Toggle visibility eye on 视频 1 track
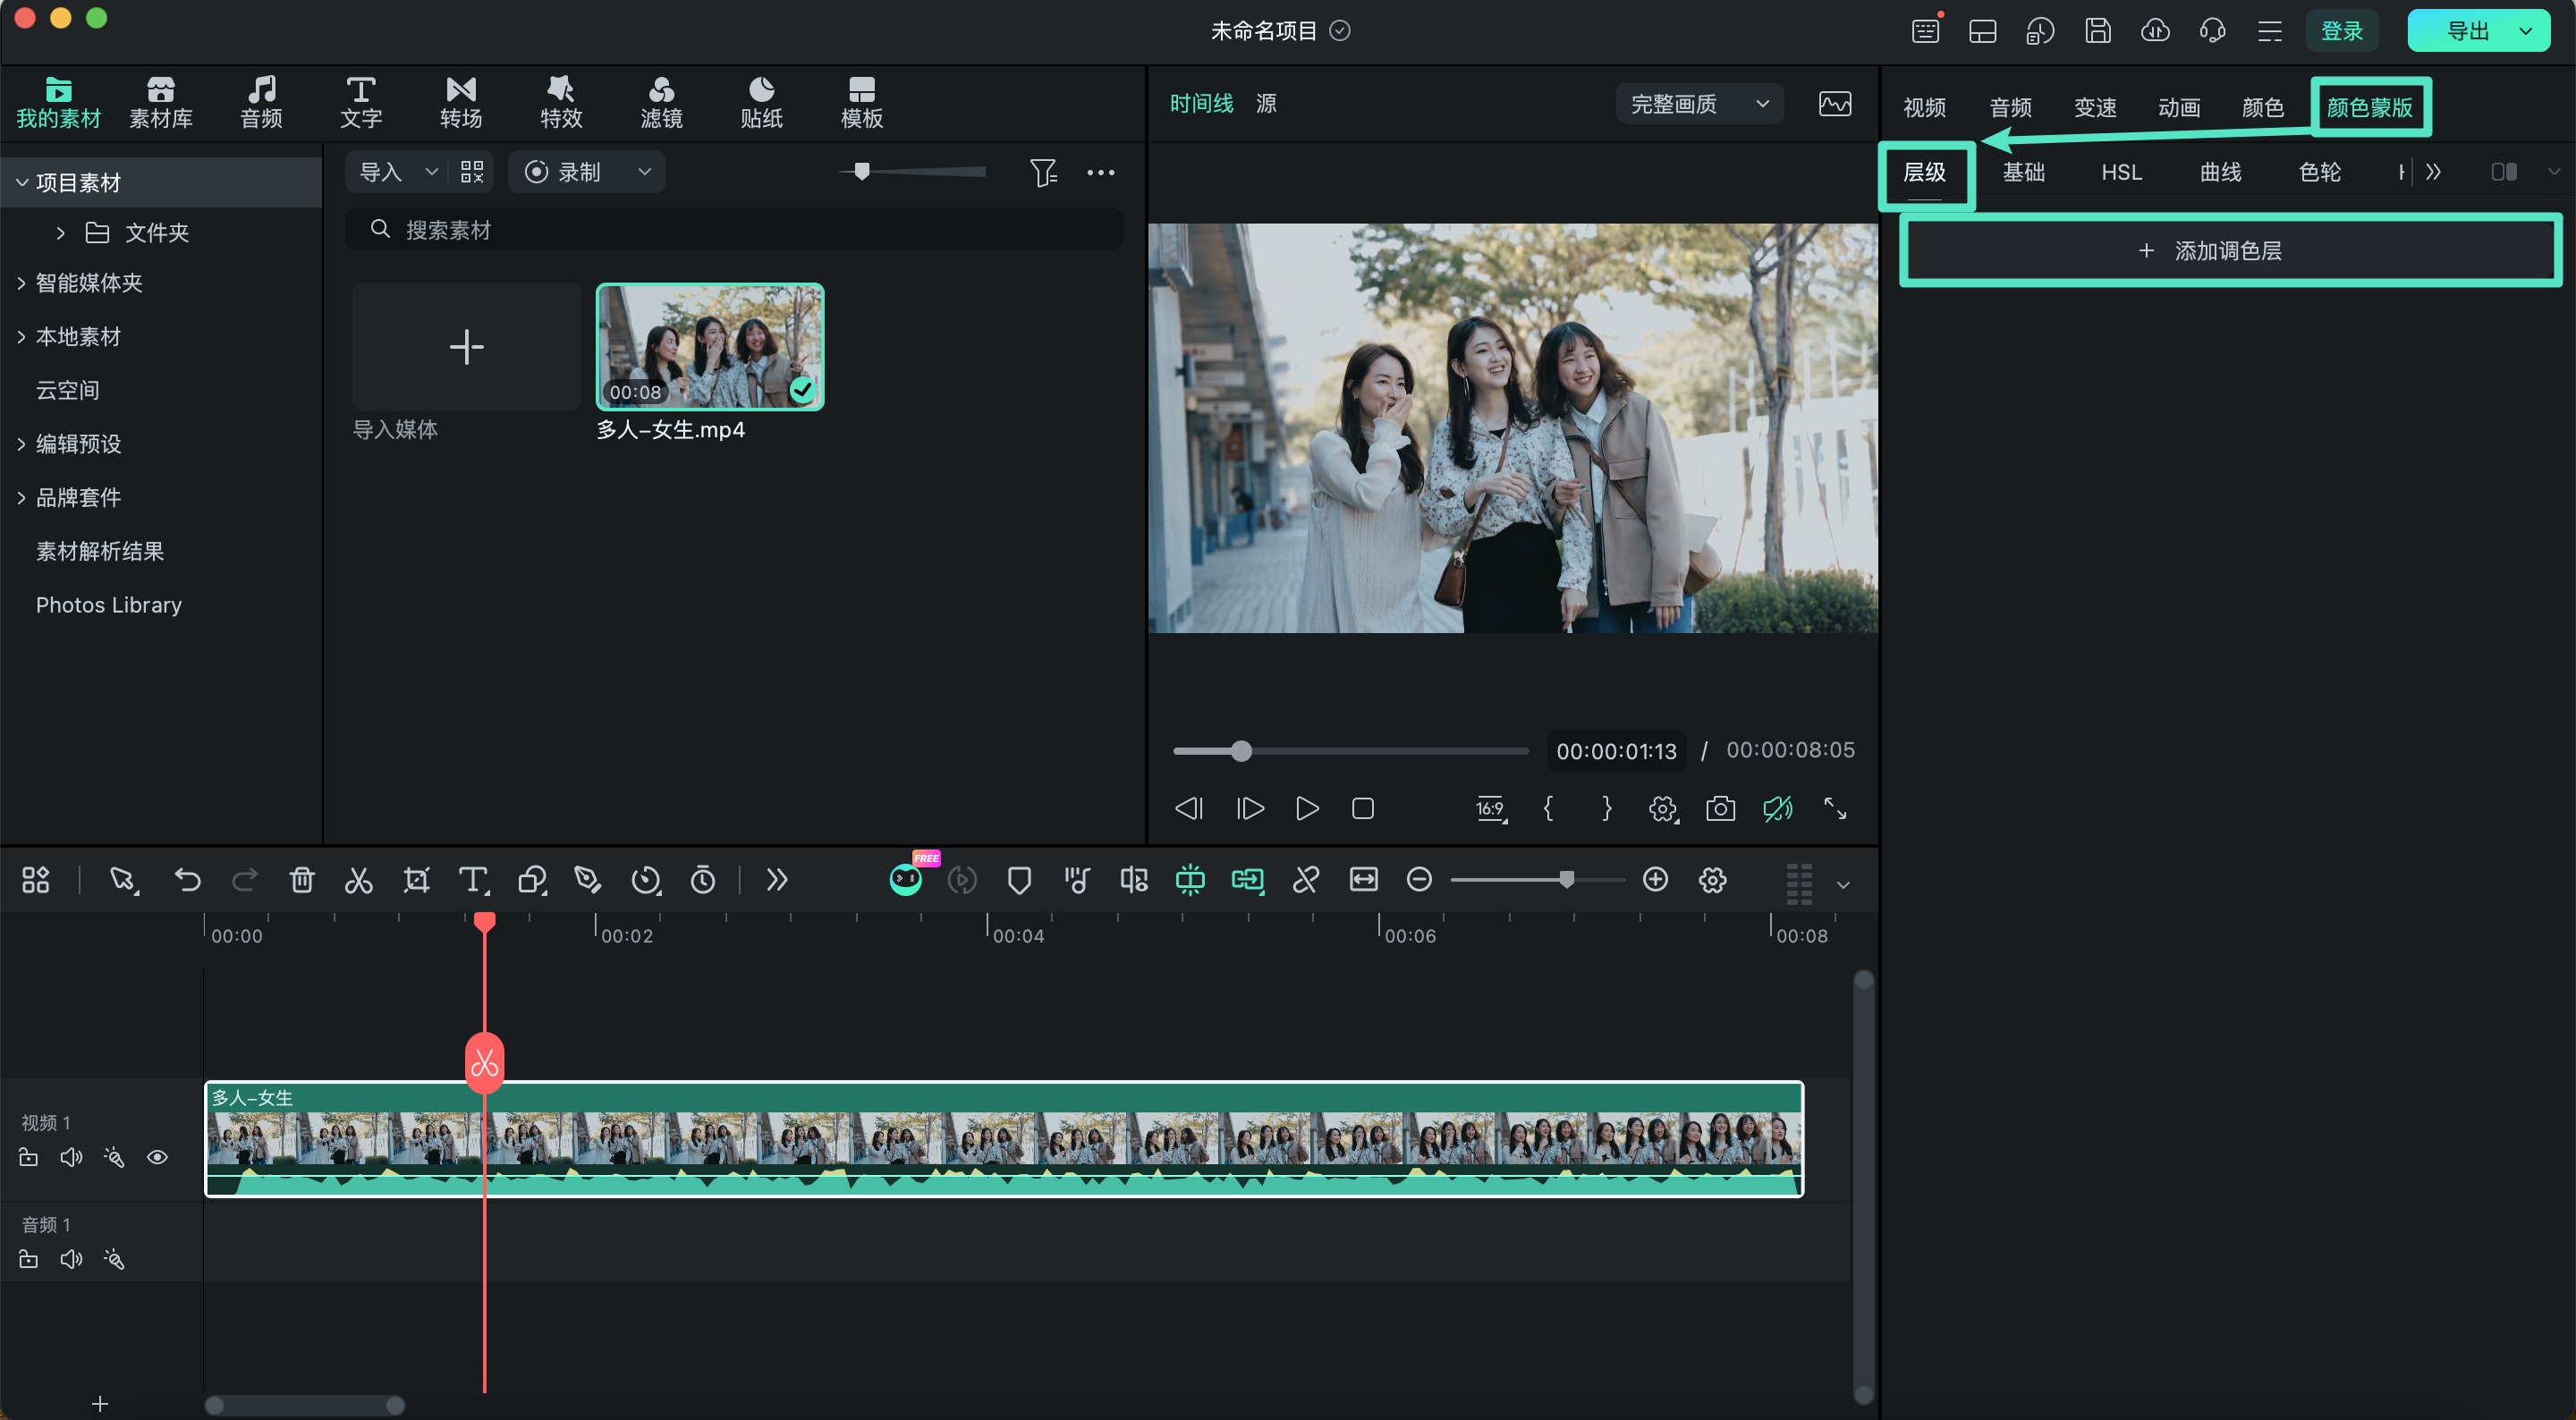This screenshot has width=2576, height=1420. (x=157, y=1157)
